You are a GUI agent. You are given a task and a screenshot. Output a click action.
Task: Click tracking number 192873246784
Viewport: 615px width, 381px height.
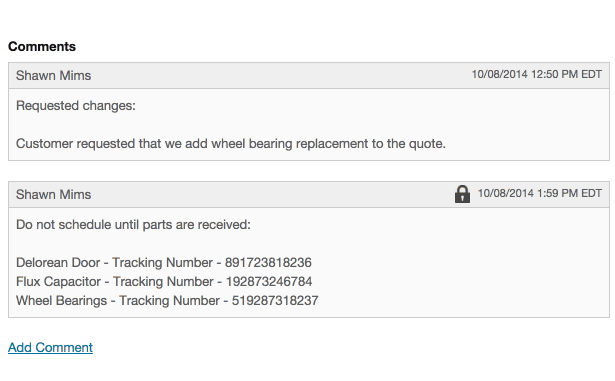269,281
